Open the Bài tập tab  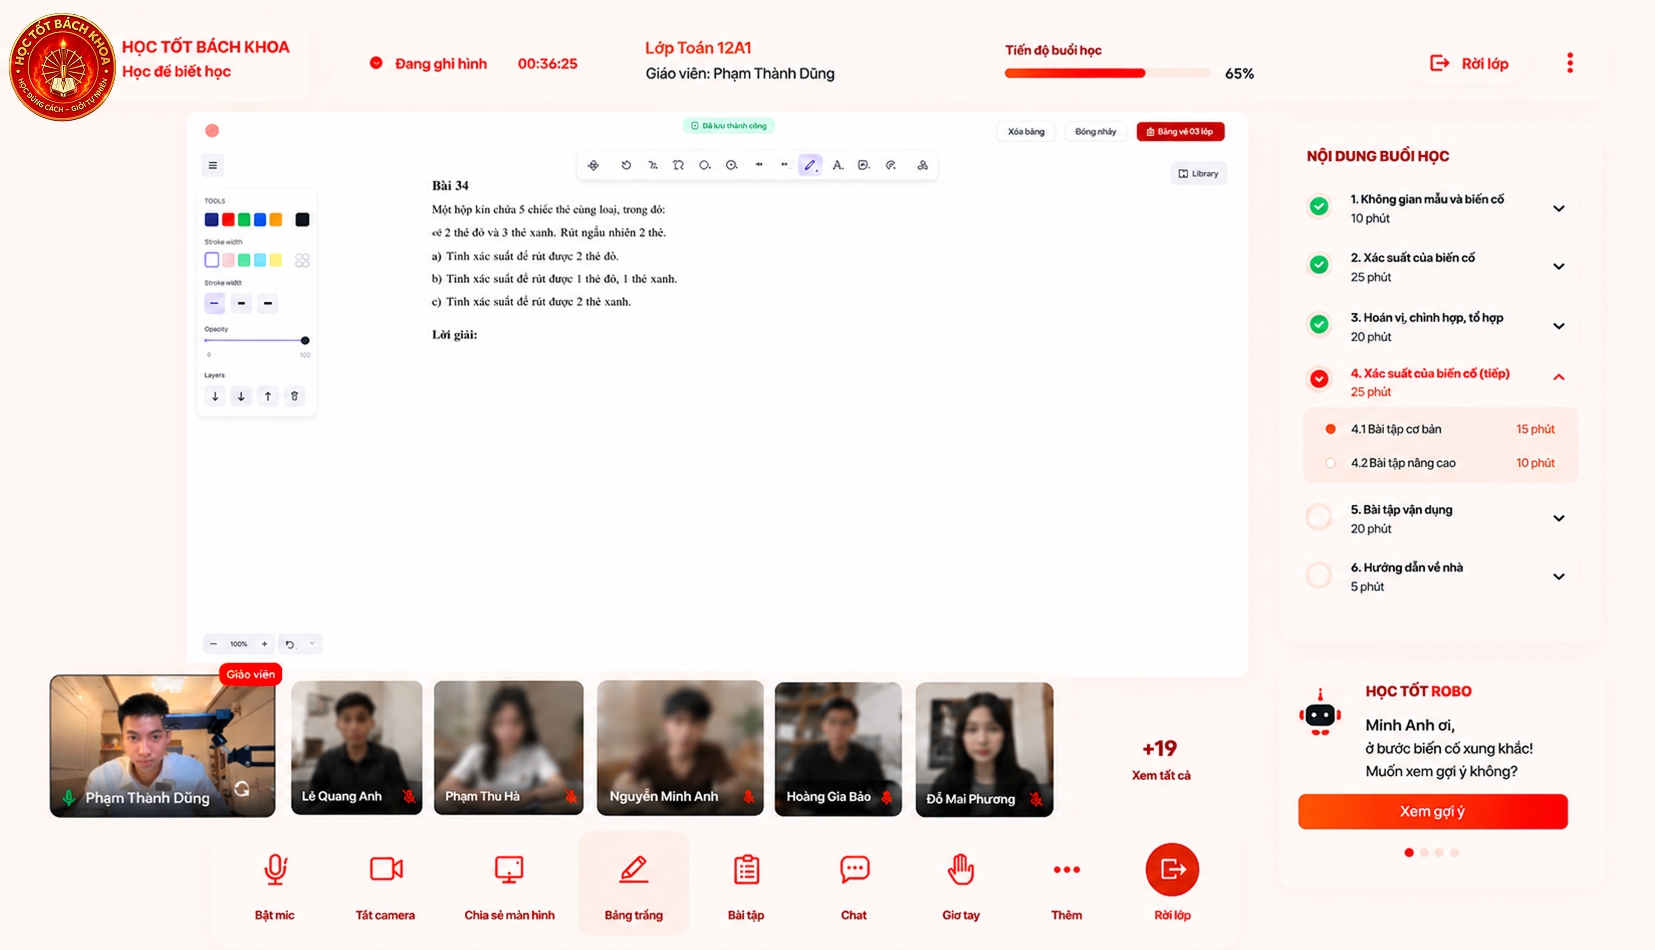[x=746, y=884]
